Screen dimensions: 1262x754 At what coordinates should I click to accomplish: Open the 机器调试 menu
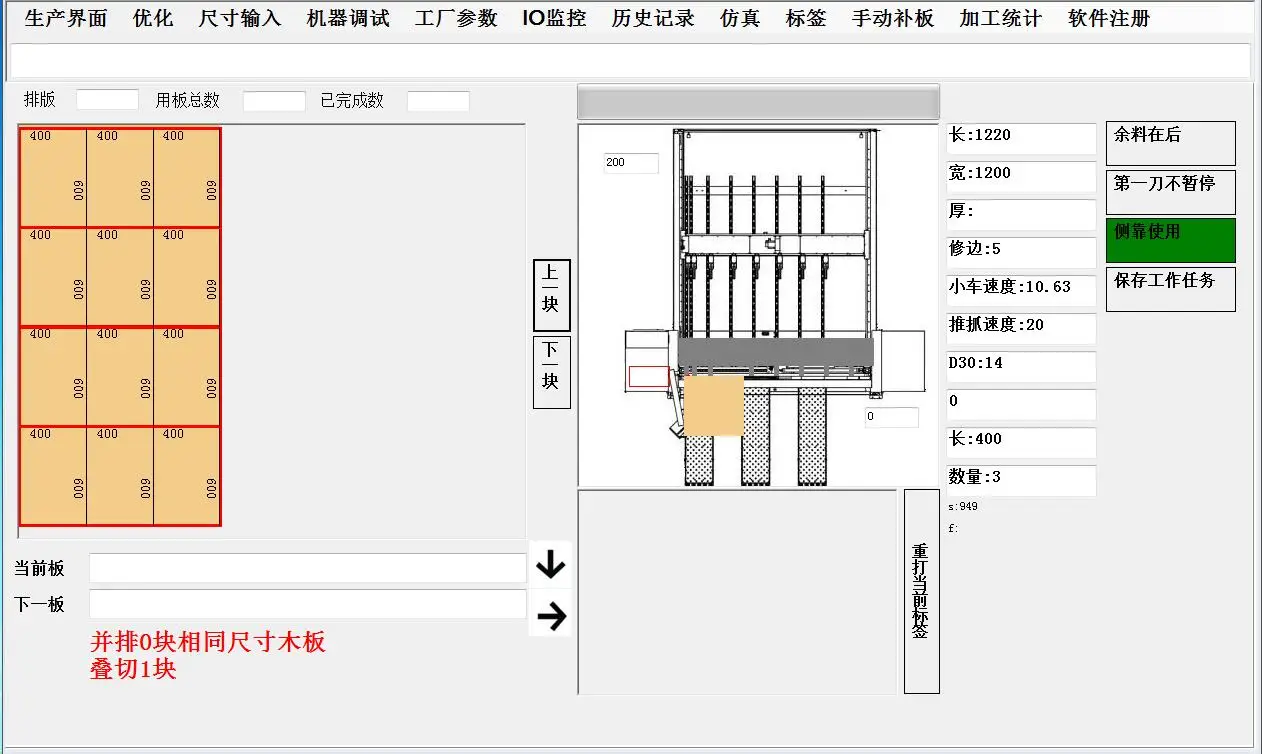(348, 18)
